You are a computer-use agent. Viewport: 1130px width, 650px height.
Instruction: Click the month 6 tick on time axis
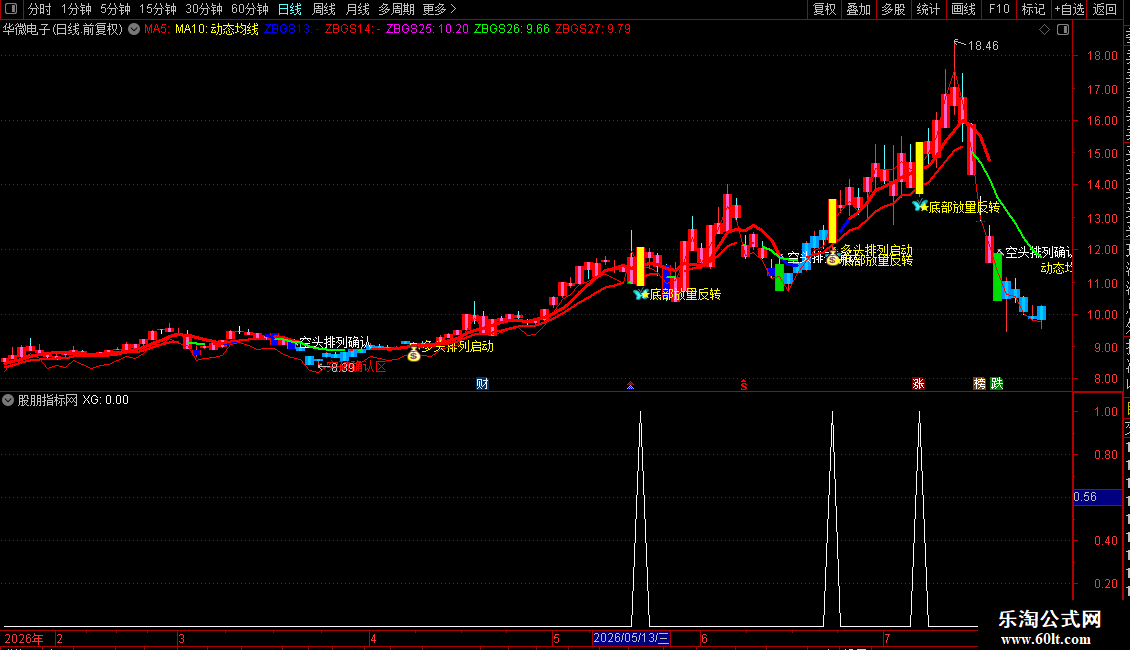704,638
